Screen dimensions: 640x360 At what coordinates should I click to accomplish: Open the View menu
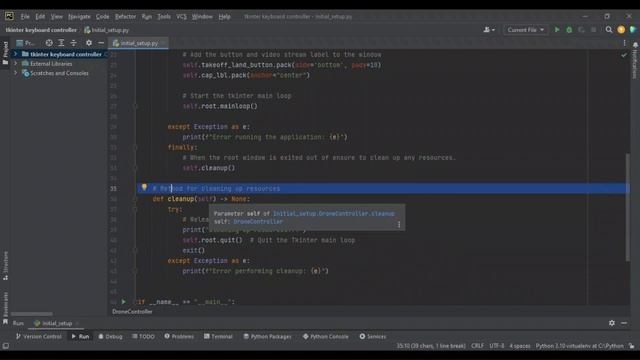(x=56, y=17)
